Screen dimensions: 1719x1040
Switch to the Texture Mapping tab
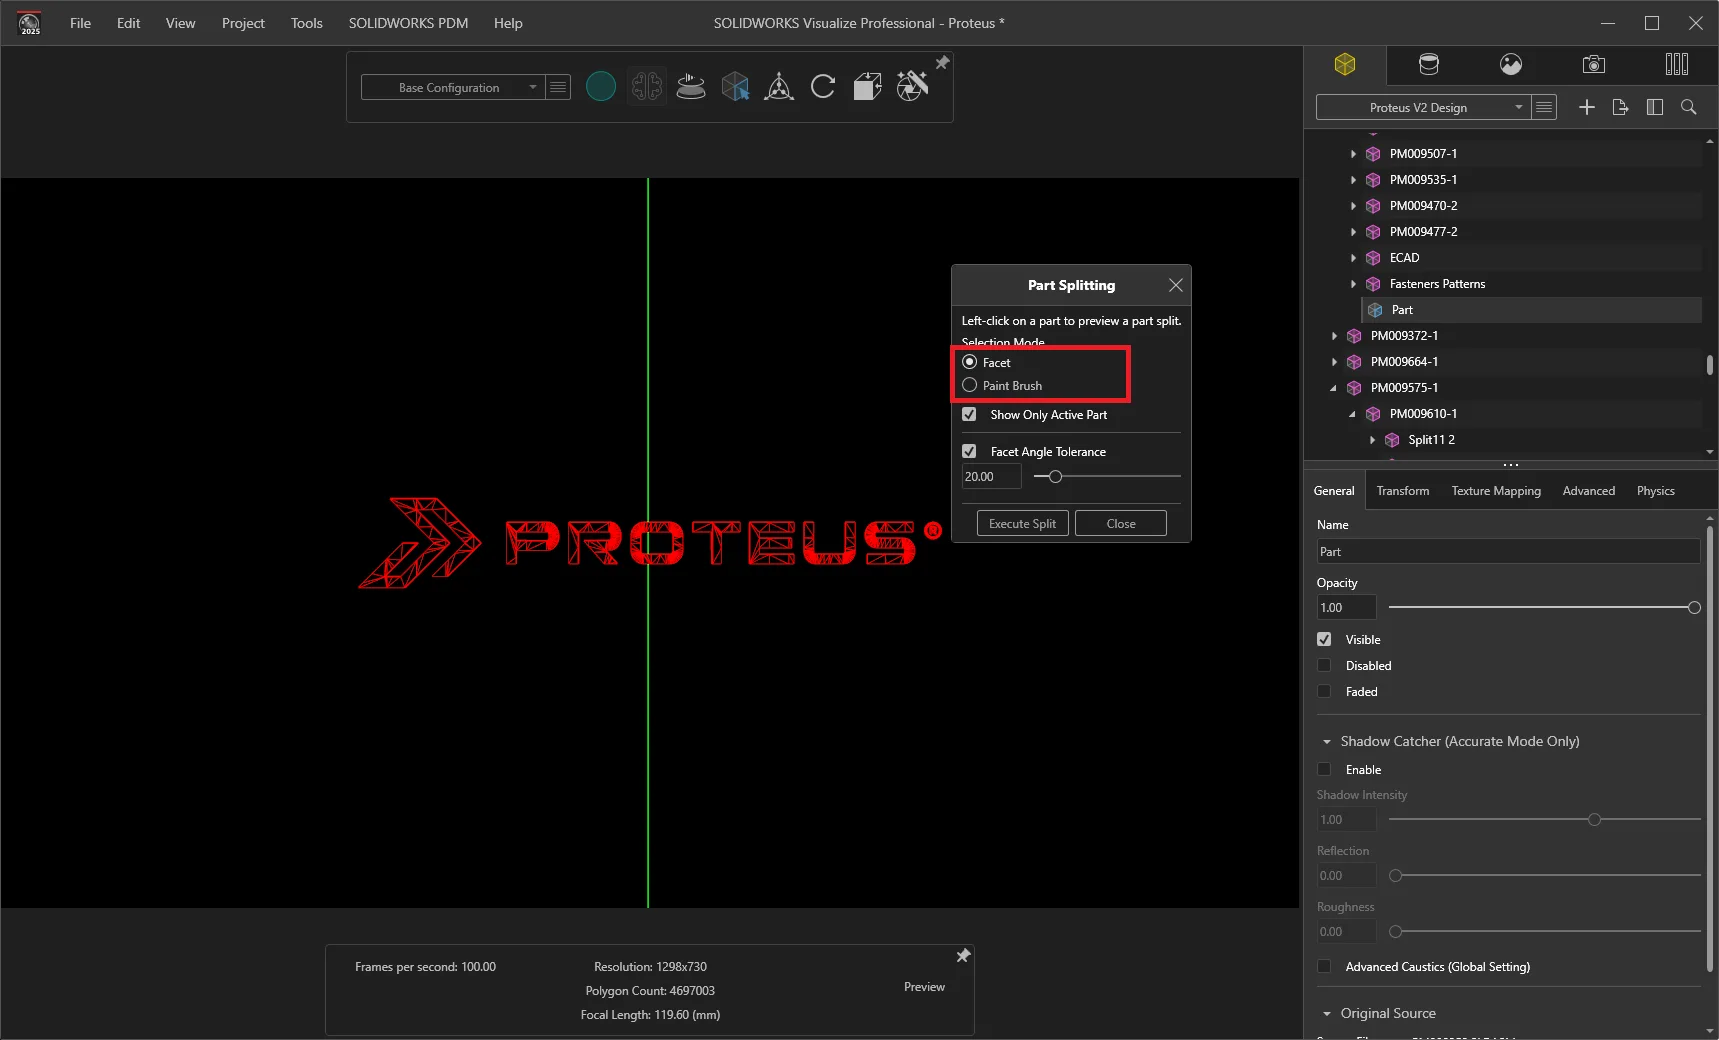(x=1496, y=491)
